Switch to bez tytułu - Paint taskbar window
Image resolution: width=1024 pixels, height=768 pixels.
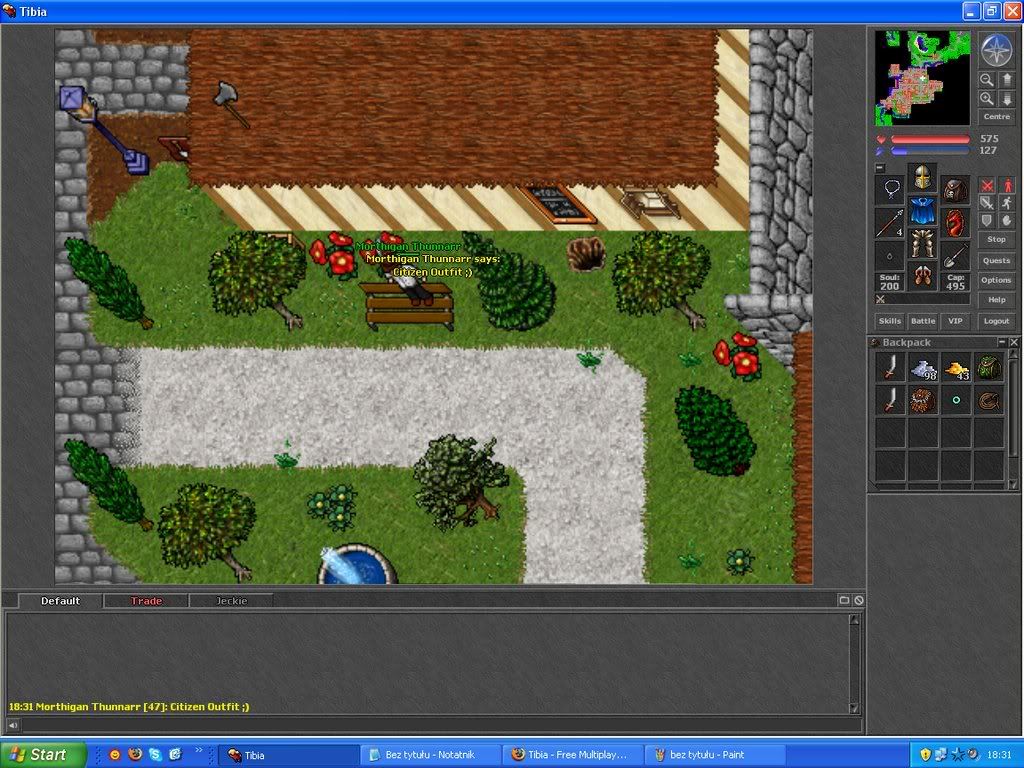point(714,755)
